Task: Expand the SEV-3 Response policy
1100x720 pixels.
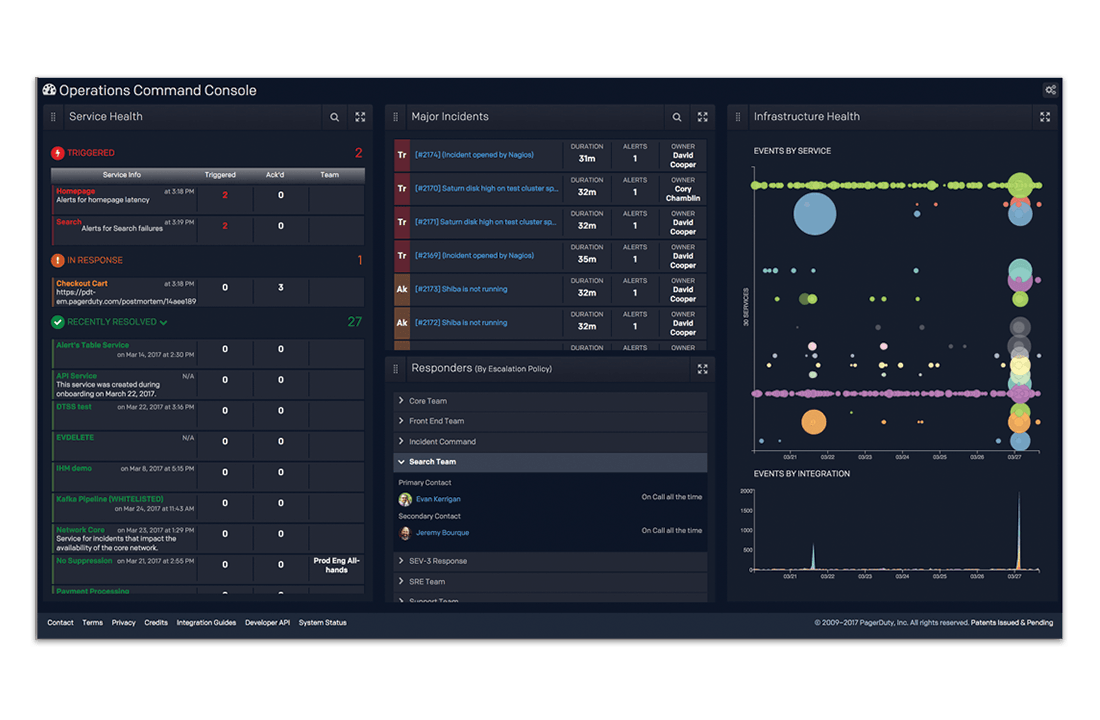Action: (x=401, y=561)
